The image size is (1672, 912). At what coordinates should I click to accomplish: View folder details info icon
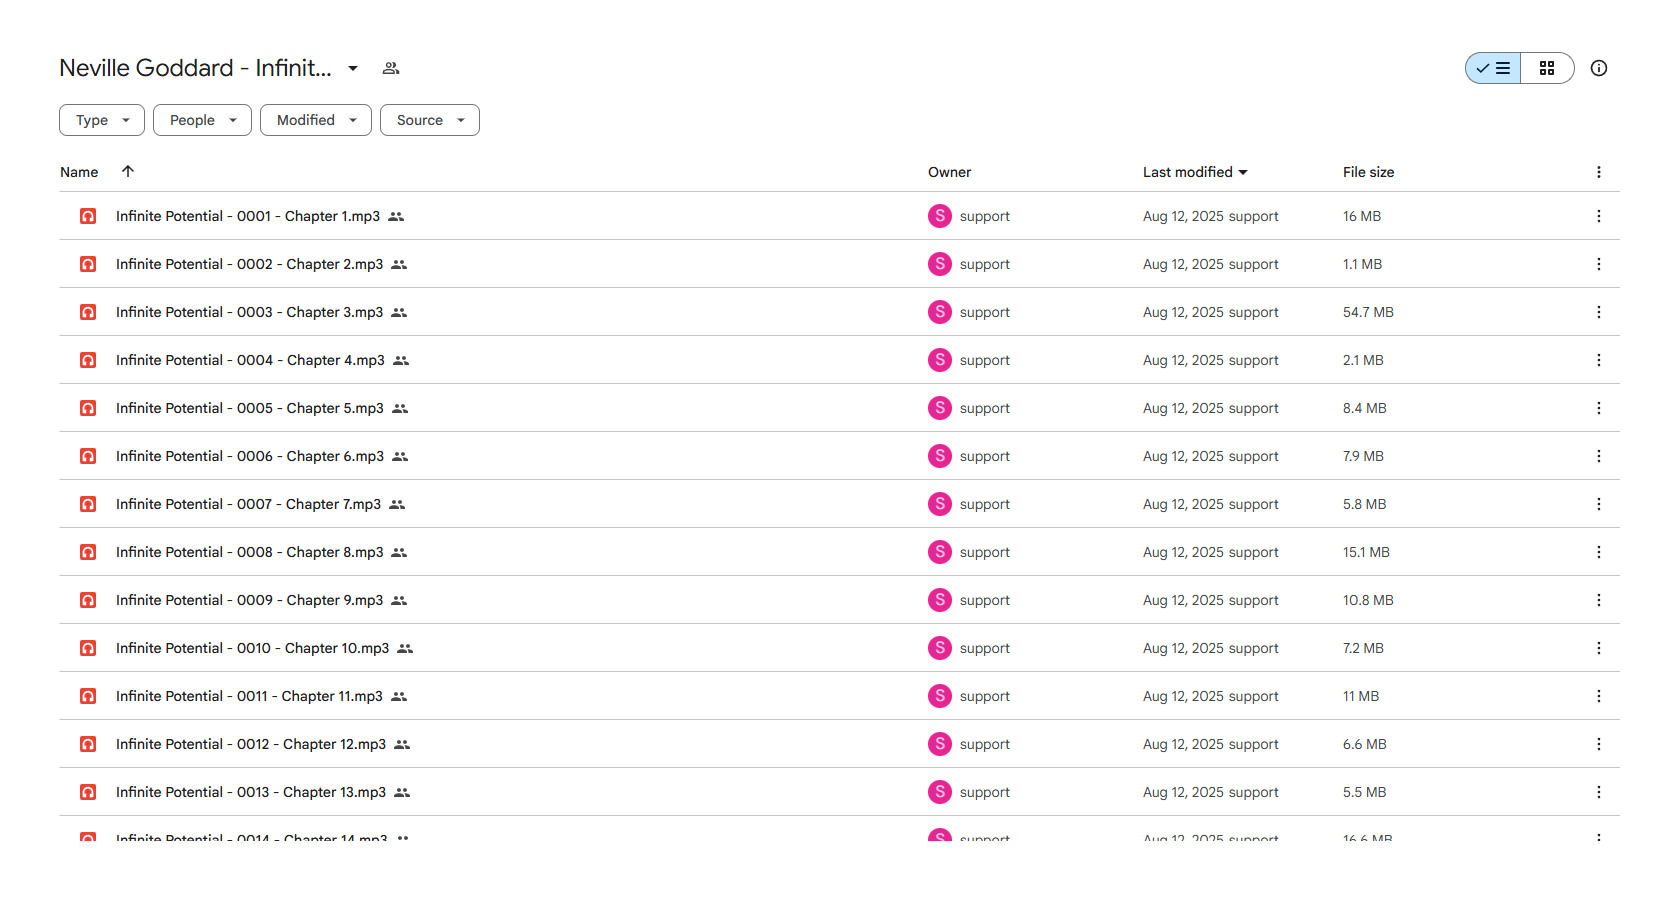1599,68
